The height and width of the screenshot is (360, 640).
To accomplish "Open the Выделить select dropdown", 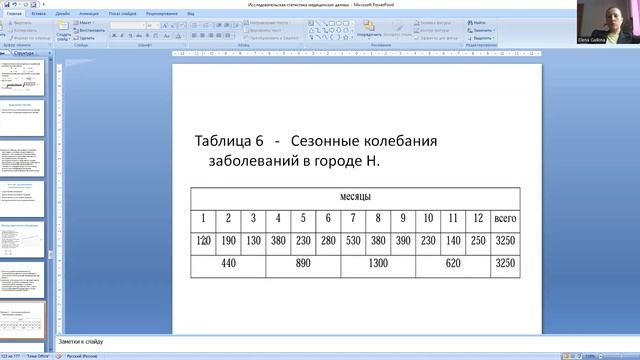I will pos(481,38).
